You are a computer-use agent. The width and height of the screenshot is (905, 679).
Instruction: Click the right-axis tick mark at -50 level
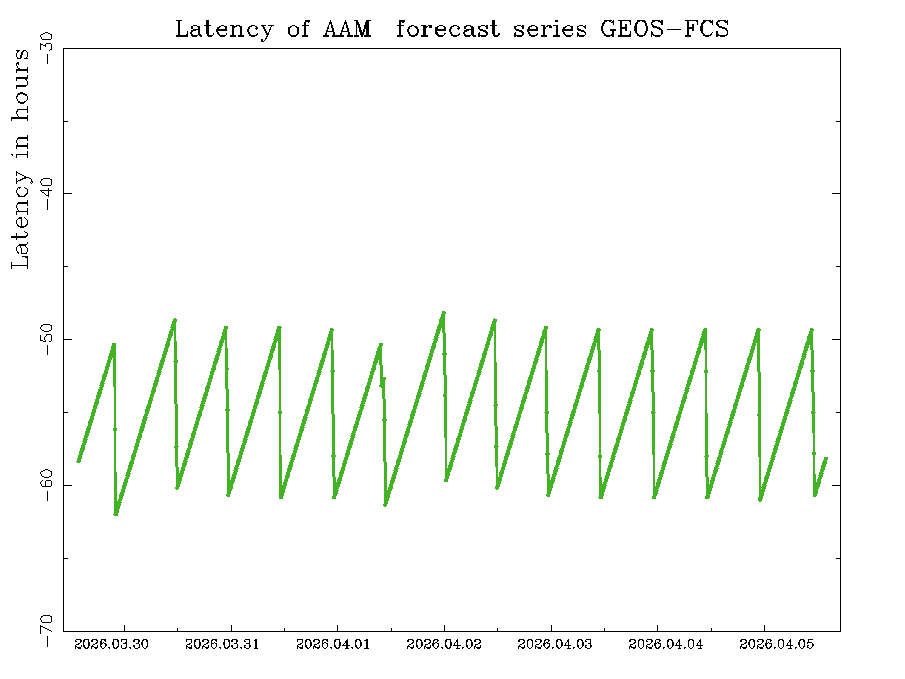click(835, 339)
